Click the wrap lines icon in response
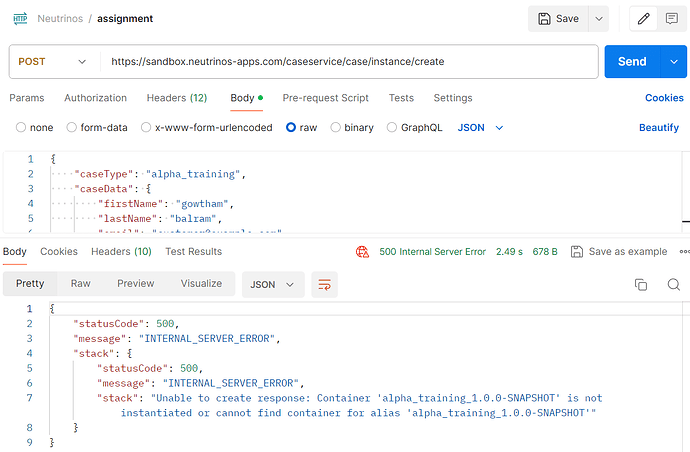Image resolution: width=690 pixels, height=452 pixels. point(324,284)
